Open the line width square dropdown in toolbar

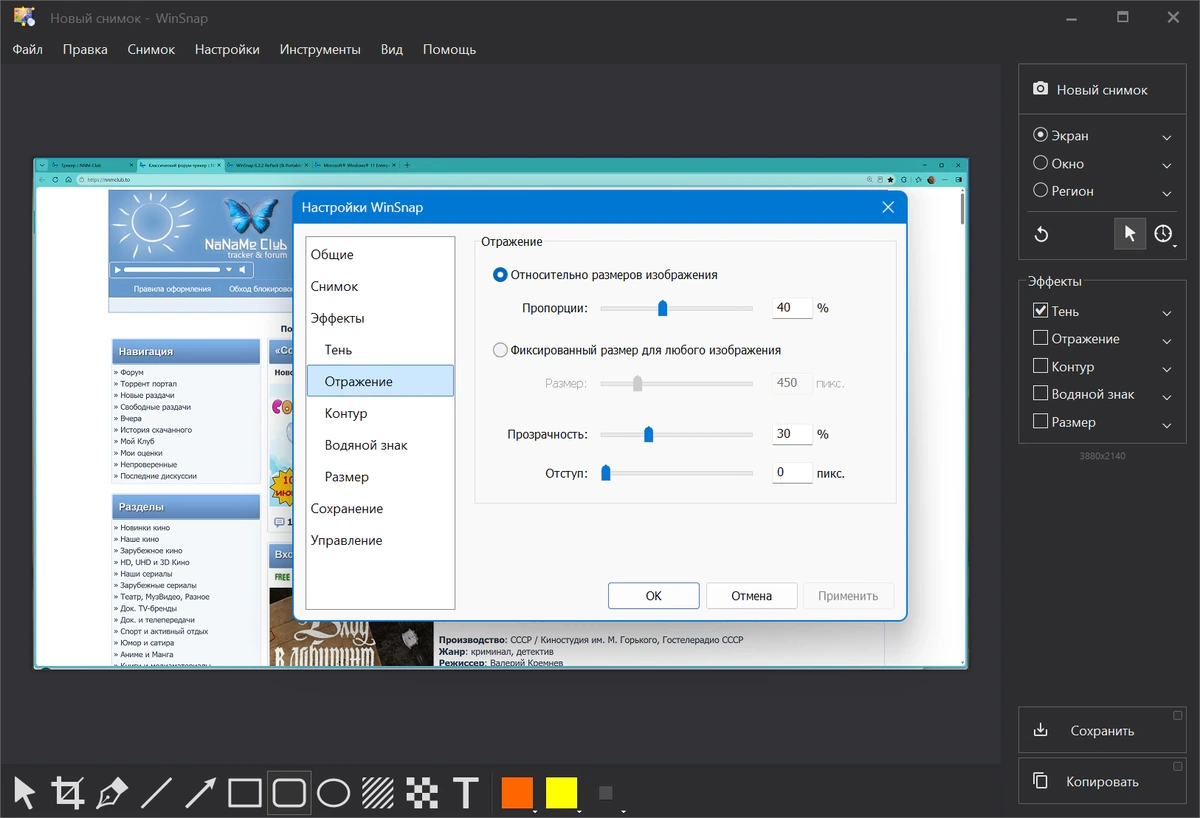click(x=606, y=793)
